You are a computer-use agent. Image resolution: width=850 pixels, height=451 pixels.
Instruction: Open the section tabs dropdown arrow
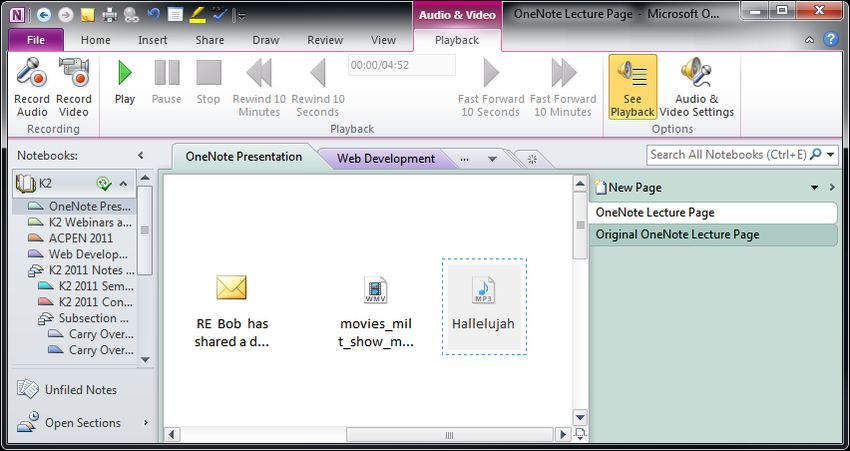[x=492, y=159]
